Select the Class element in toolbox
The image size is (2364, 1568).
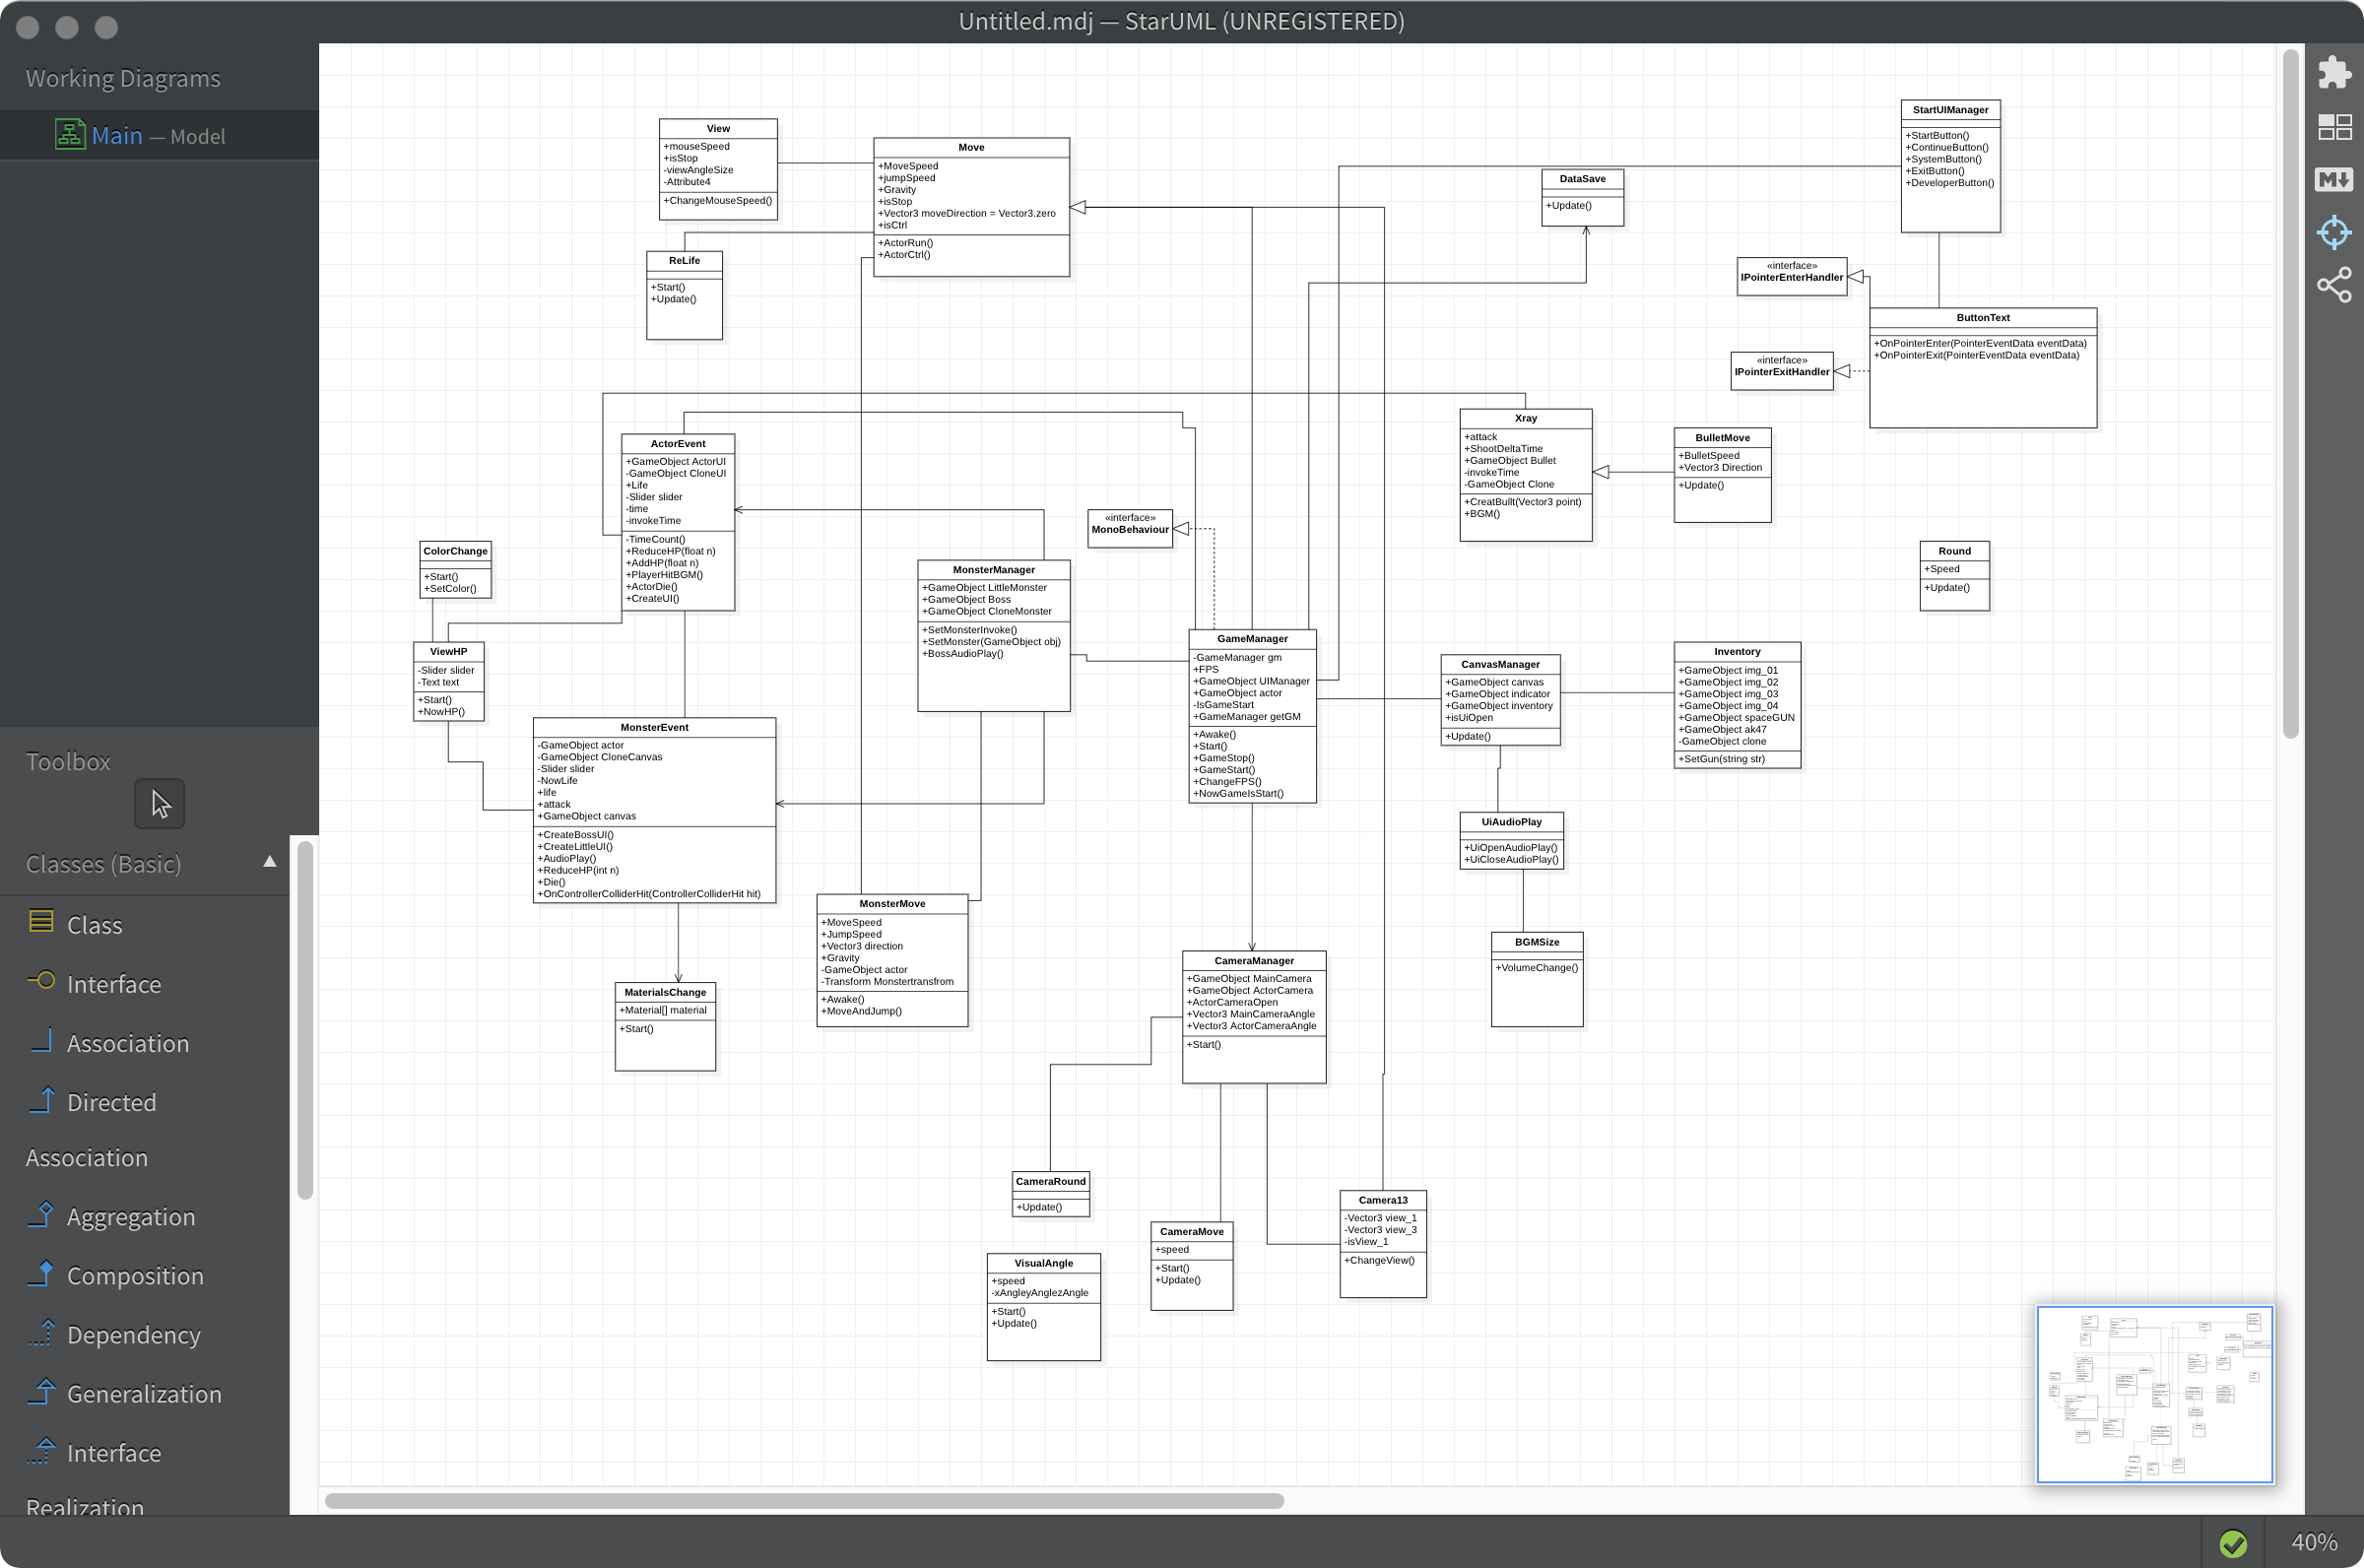coord(94,925)
